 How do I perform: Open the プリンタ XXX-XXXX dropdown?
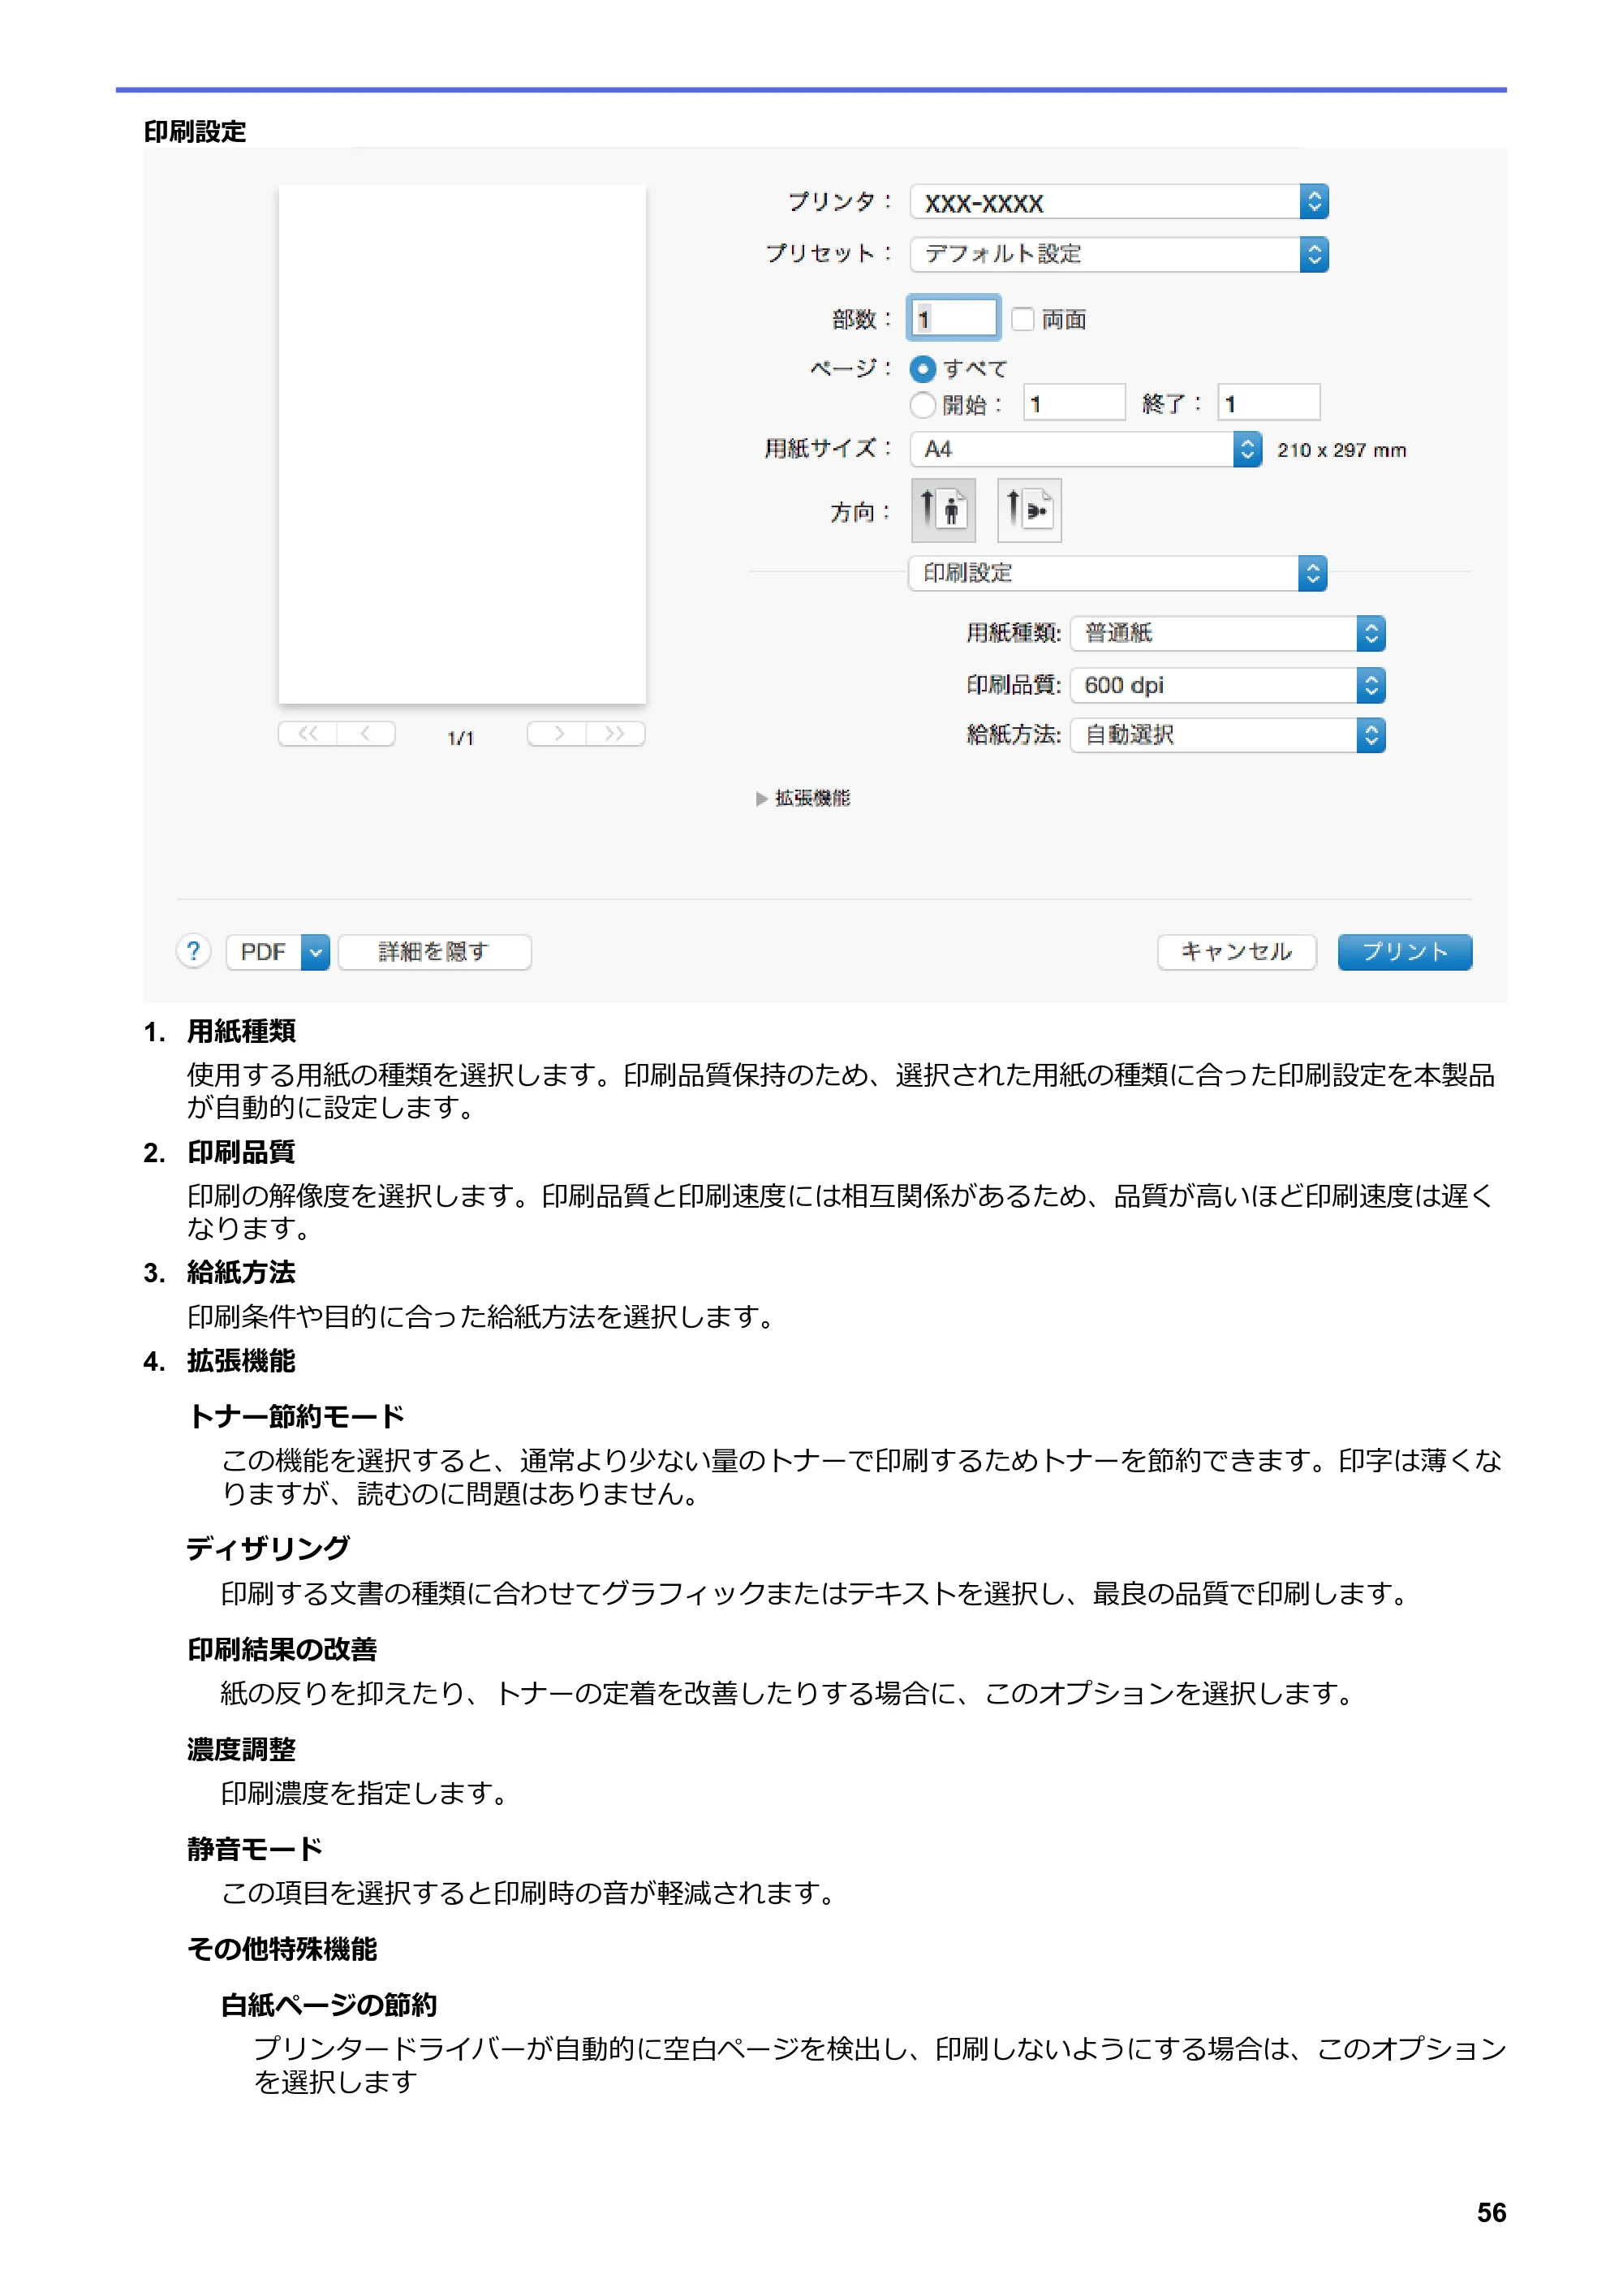[x=1119, y=202]
